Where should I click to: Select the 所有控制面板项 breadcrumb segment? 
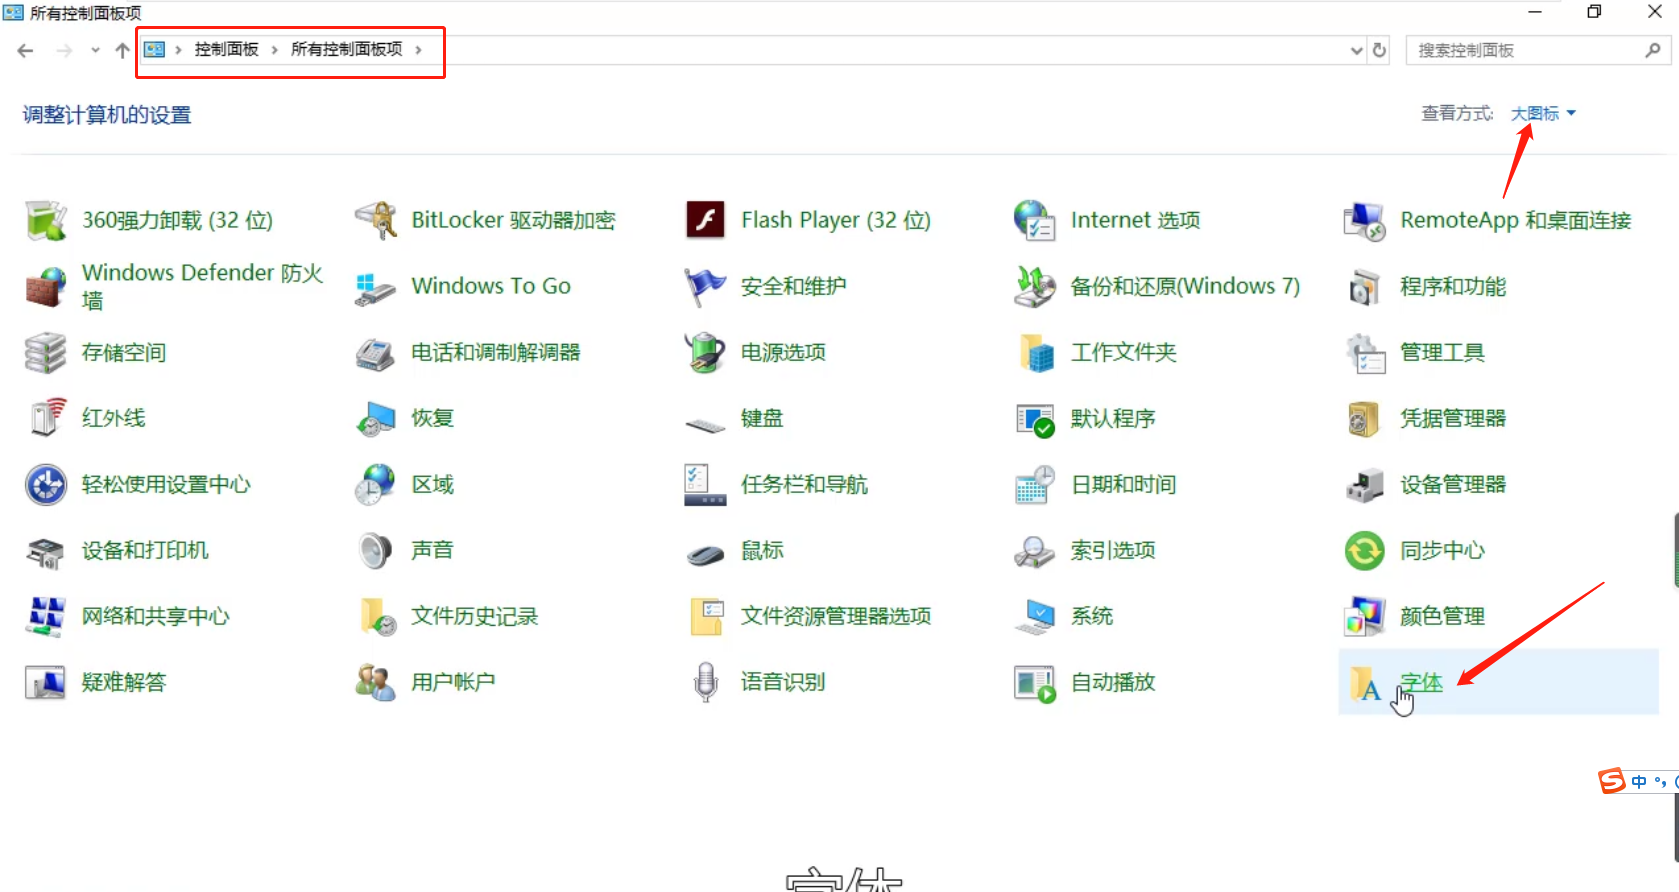346,50
